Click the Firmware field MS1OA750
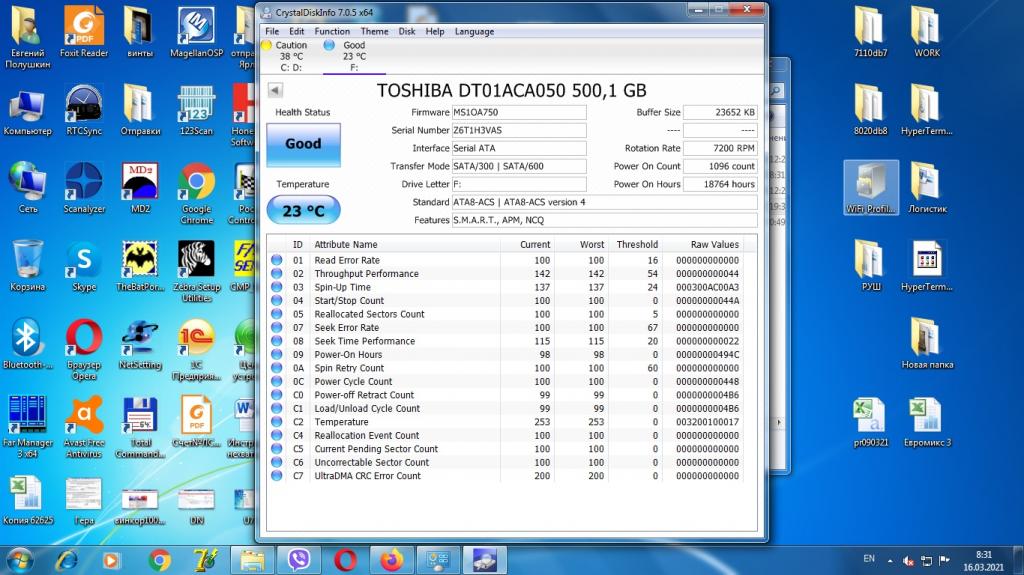 point(519,112)
